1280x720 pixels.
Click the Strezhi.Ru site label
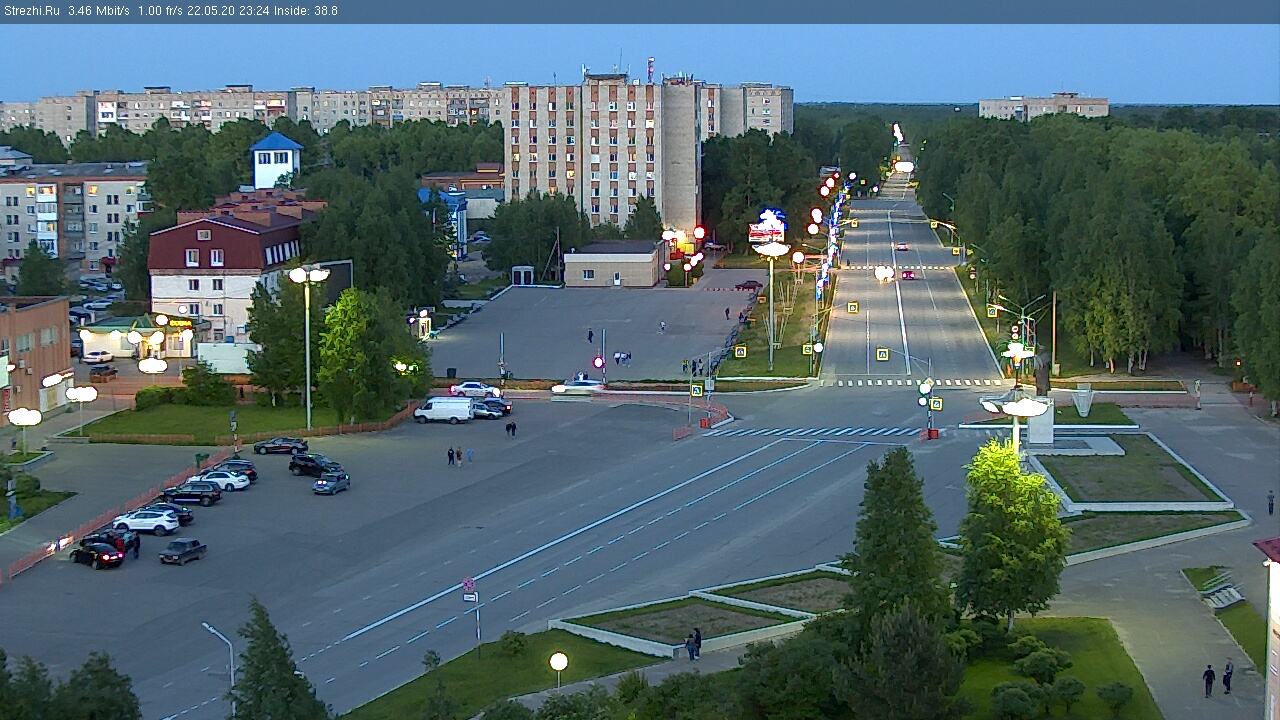[x=31, y=11]
